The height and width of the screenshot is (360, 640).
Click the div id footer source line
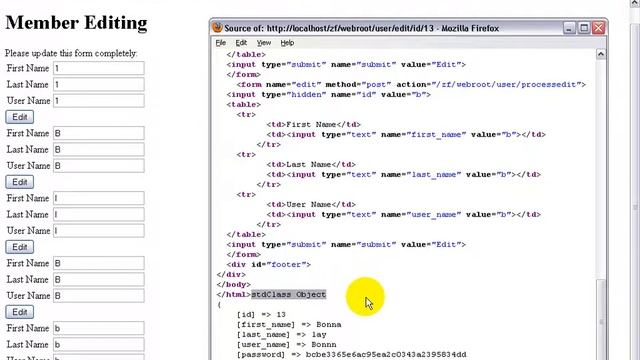269,264
